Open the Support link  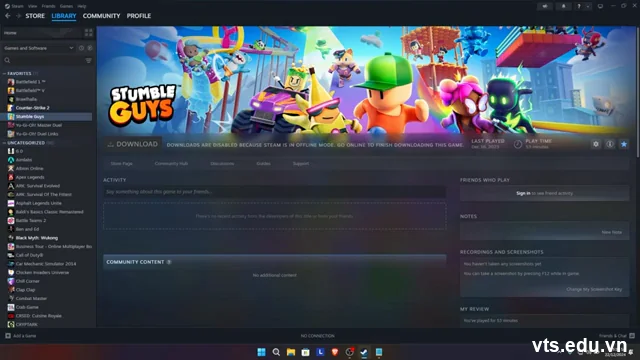point(301,164)
